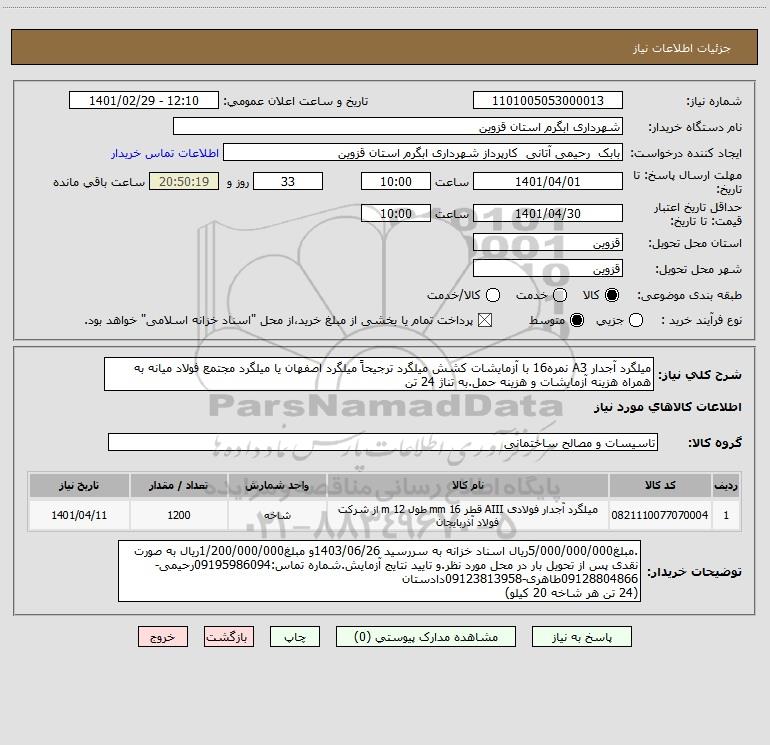Viewport: 770px width, 745px height.
Task: Click the میلگرد آجدار فولادی product name cell
Action: click(468, 515)
